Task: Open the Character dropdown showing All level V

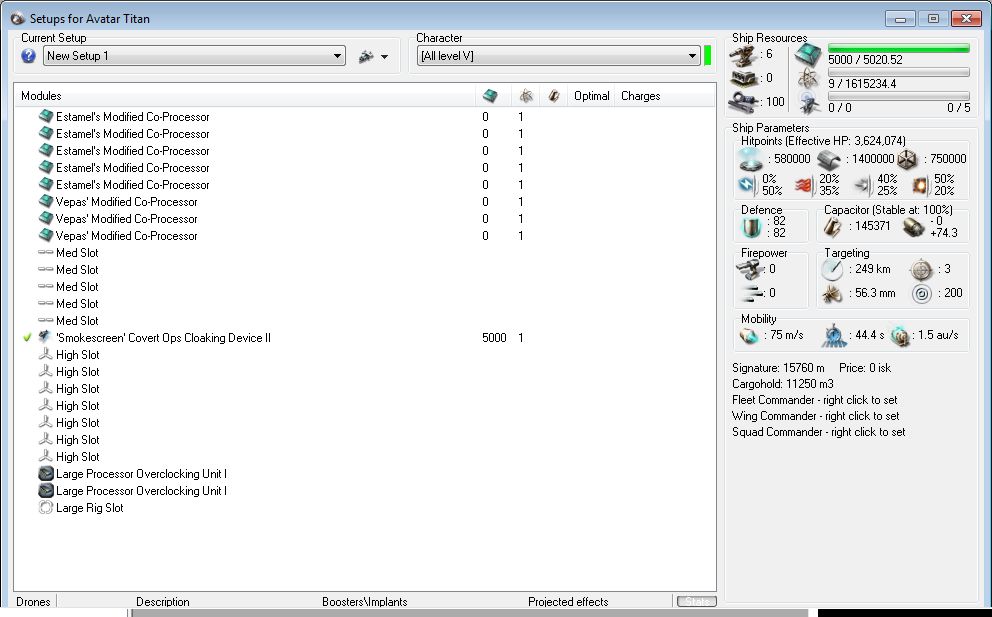Action: (559, 56)
